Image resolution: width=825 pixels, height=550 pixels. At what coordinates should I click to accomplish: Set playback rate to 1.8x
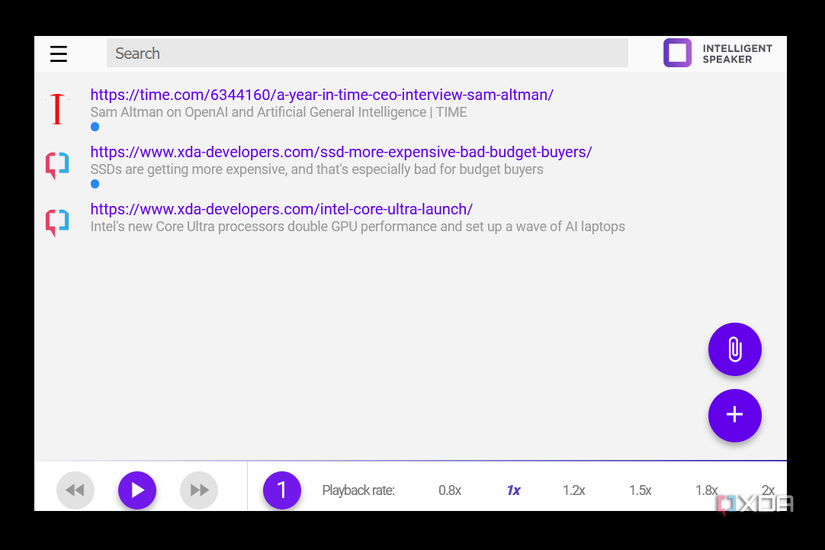click(707, 491)
